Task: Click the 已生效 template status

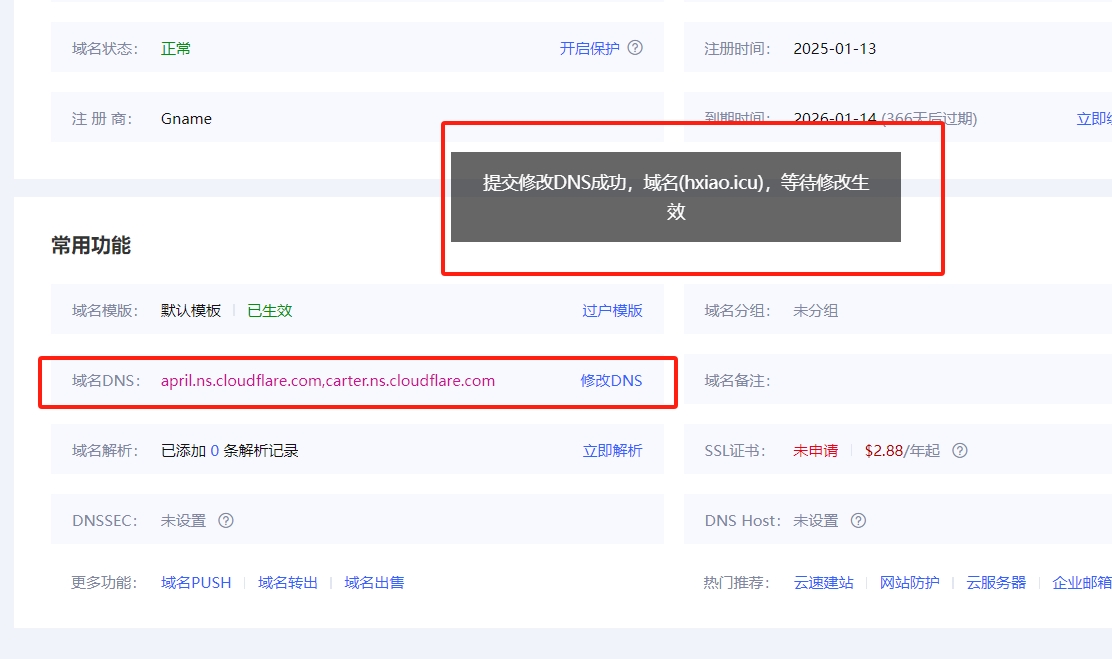Action: coord(269,311)
